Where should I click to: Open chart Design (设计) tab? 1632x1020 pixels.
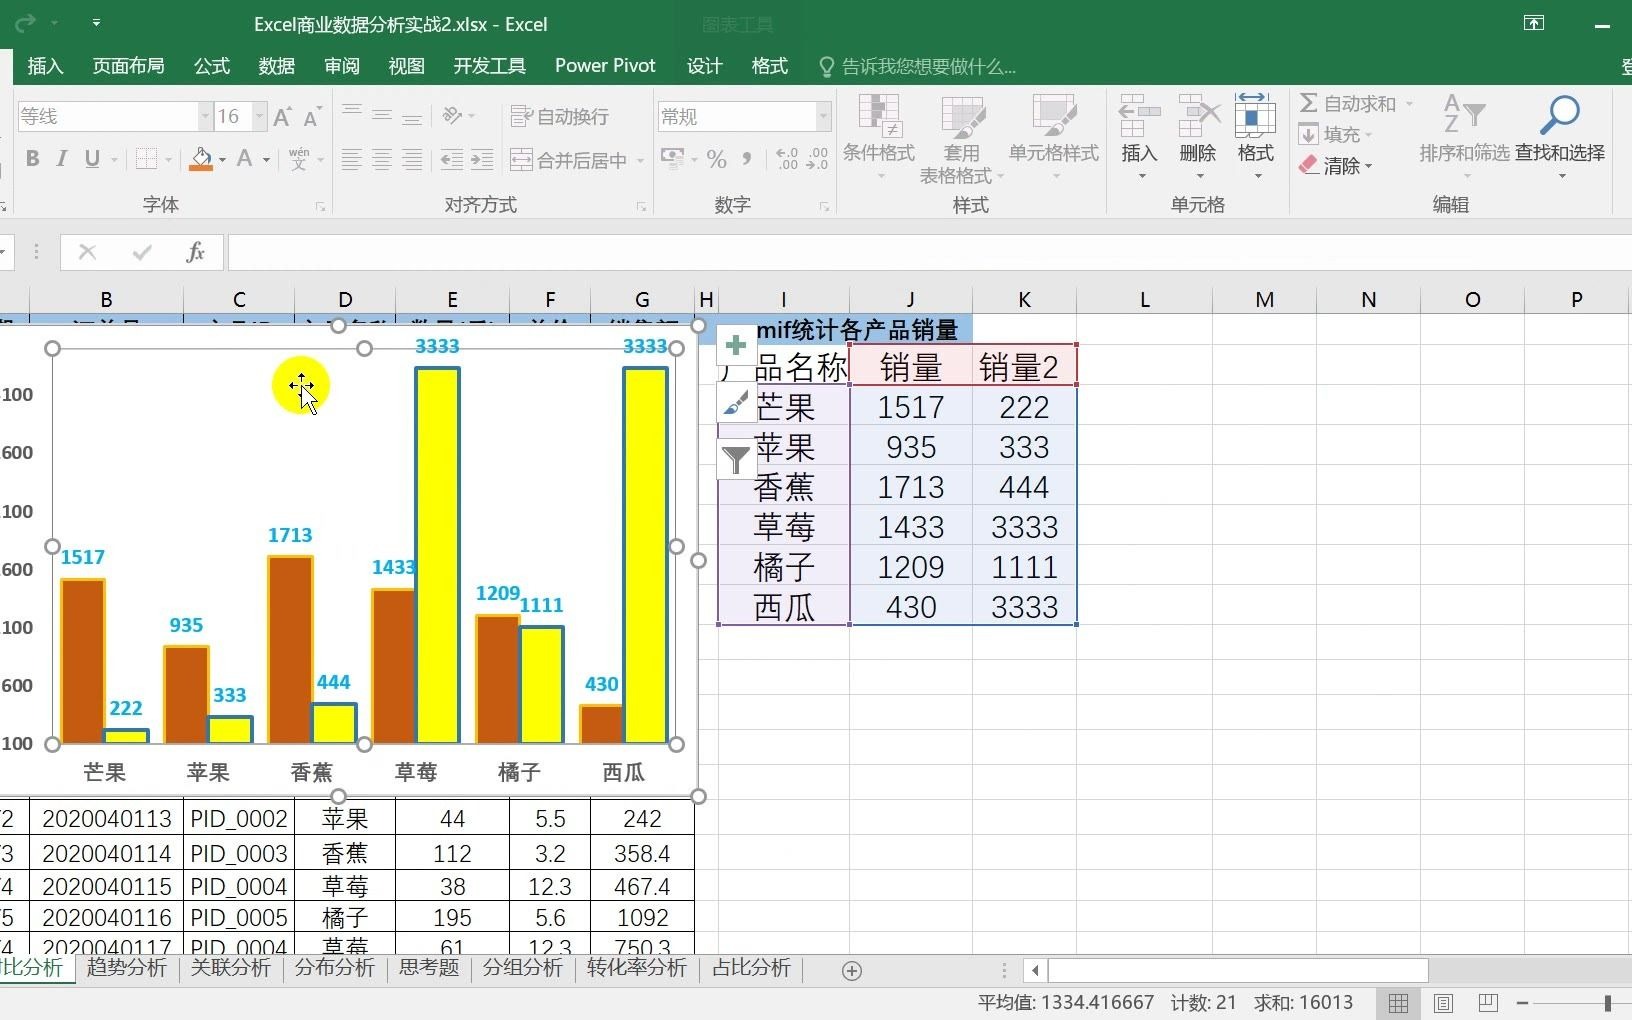click(705, 66)
